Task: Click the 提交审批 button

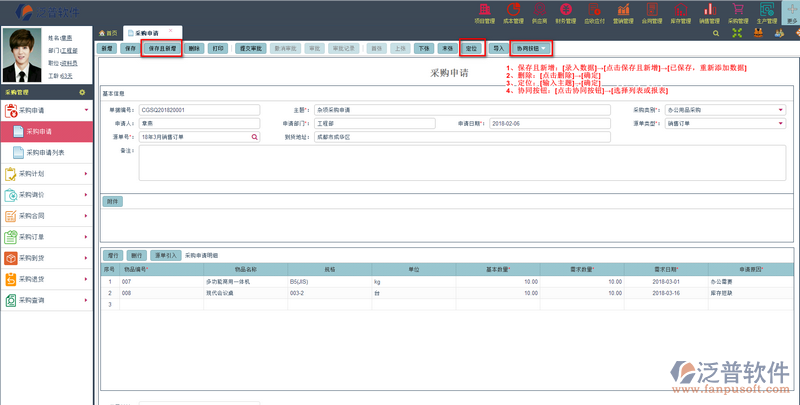Action: [251, 48]
